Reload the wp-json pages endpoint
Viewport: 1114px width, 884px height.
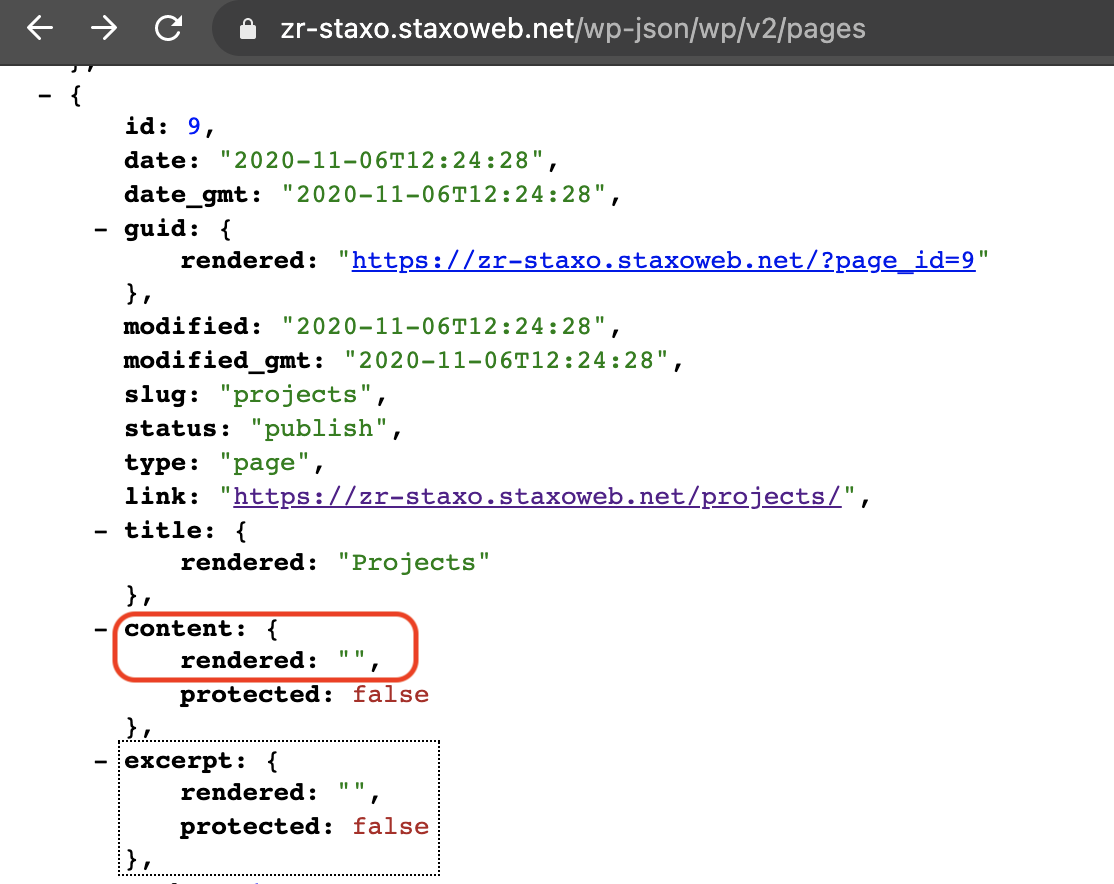point(169,29)
